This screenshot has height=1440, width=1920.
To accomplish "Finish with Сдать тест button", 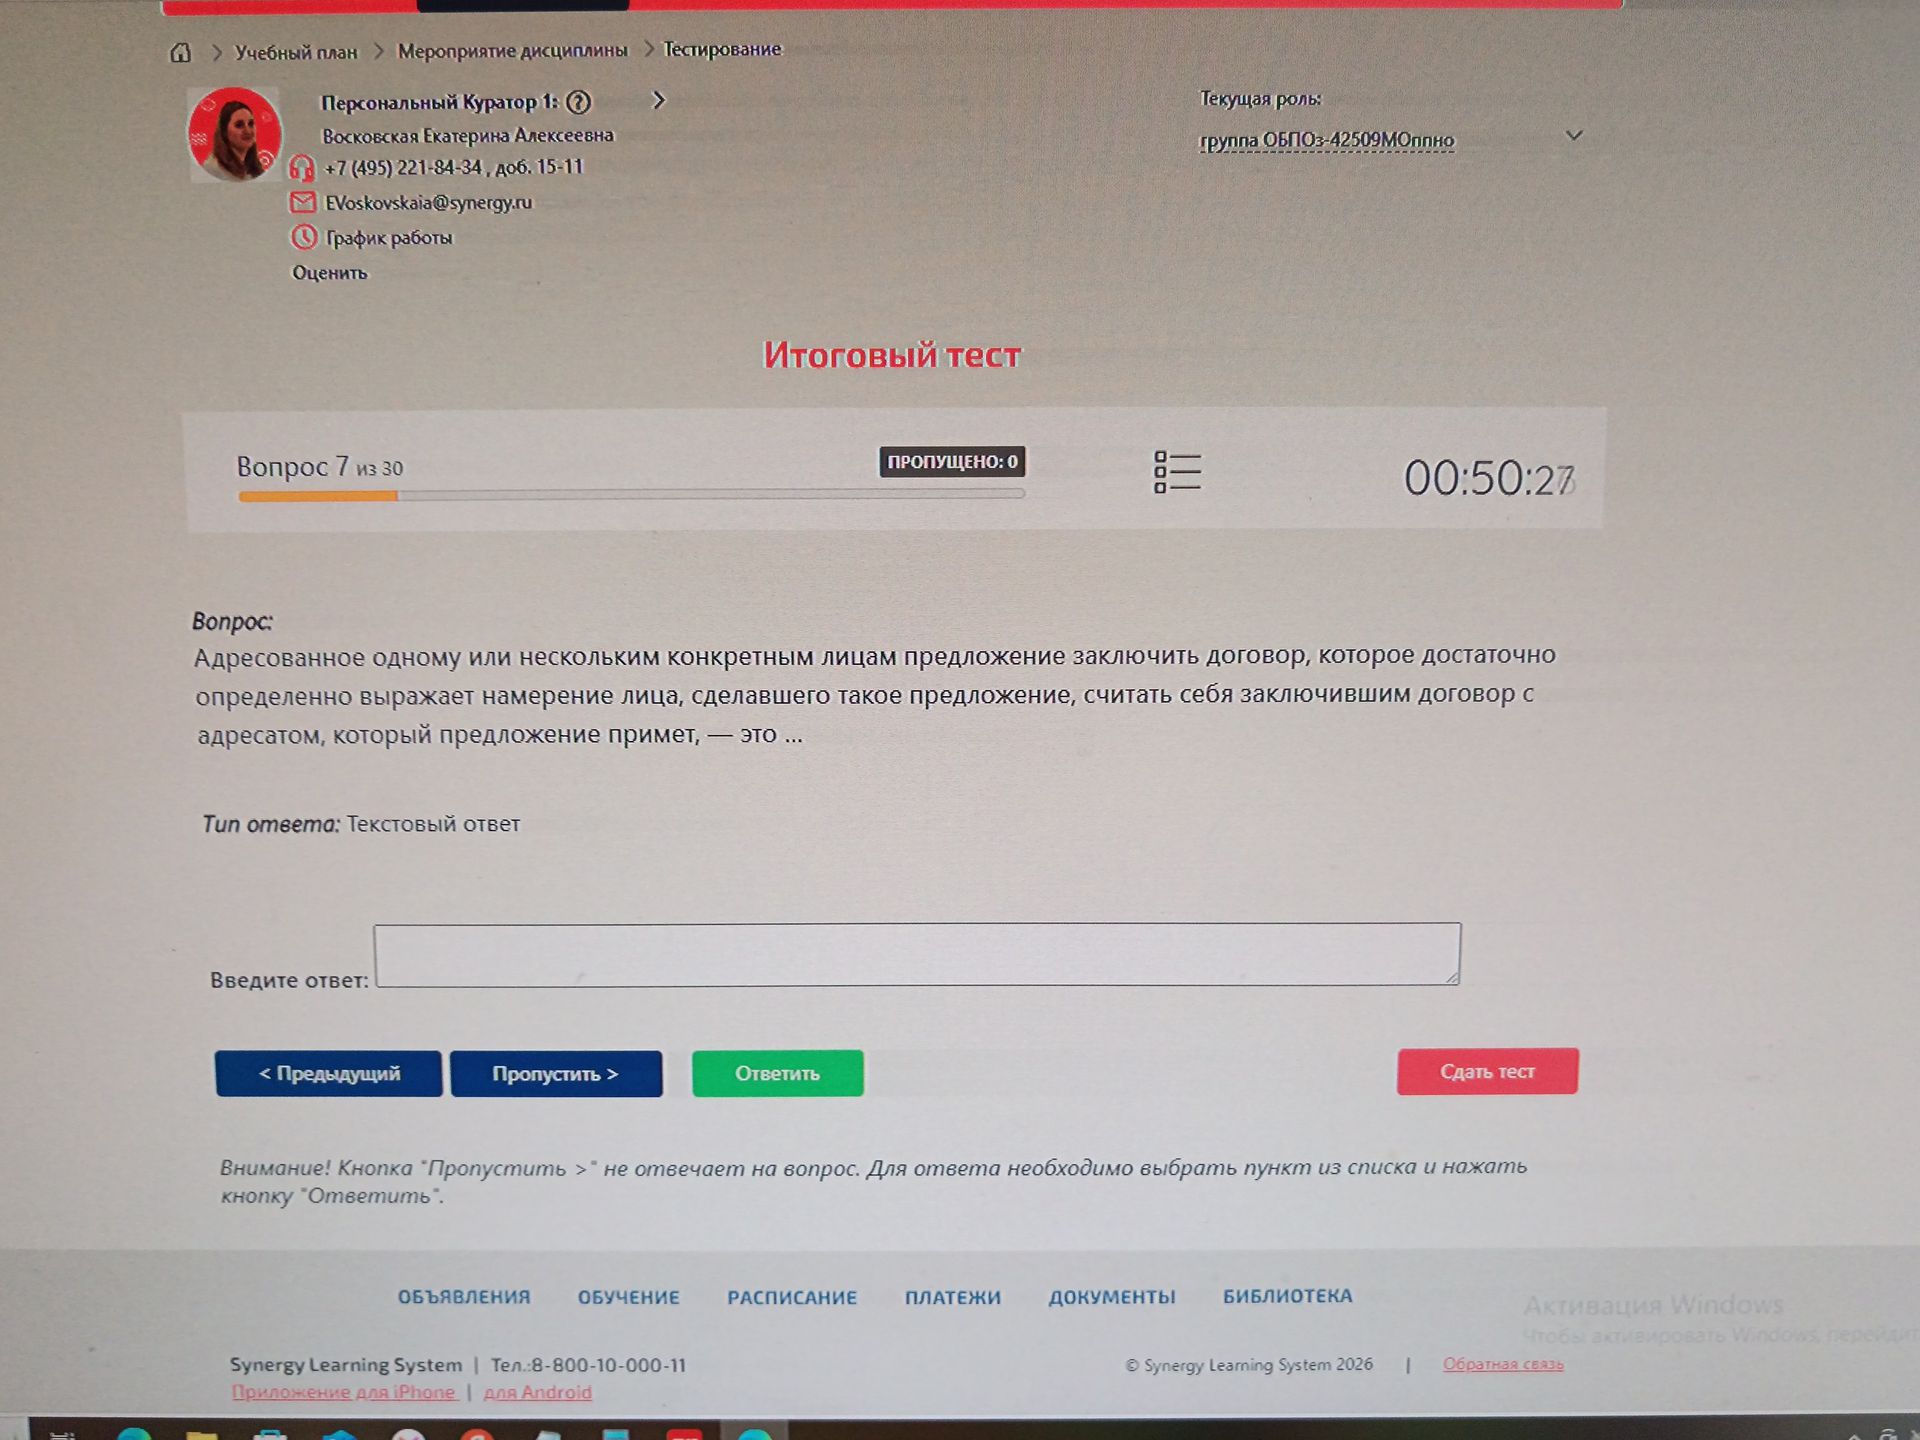I will coord(1487,1071).
